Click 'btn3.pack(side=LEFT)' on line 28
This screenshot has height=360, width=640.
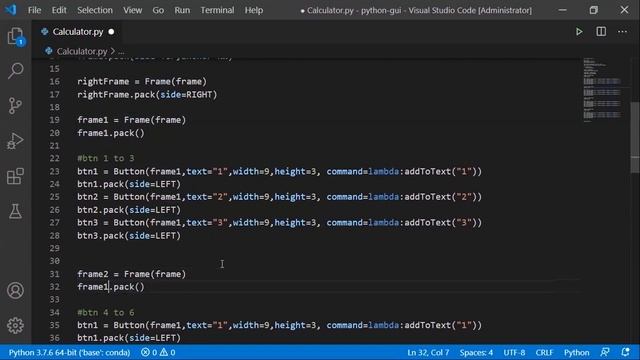pyautogui.click(x=129, y=236)
